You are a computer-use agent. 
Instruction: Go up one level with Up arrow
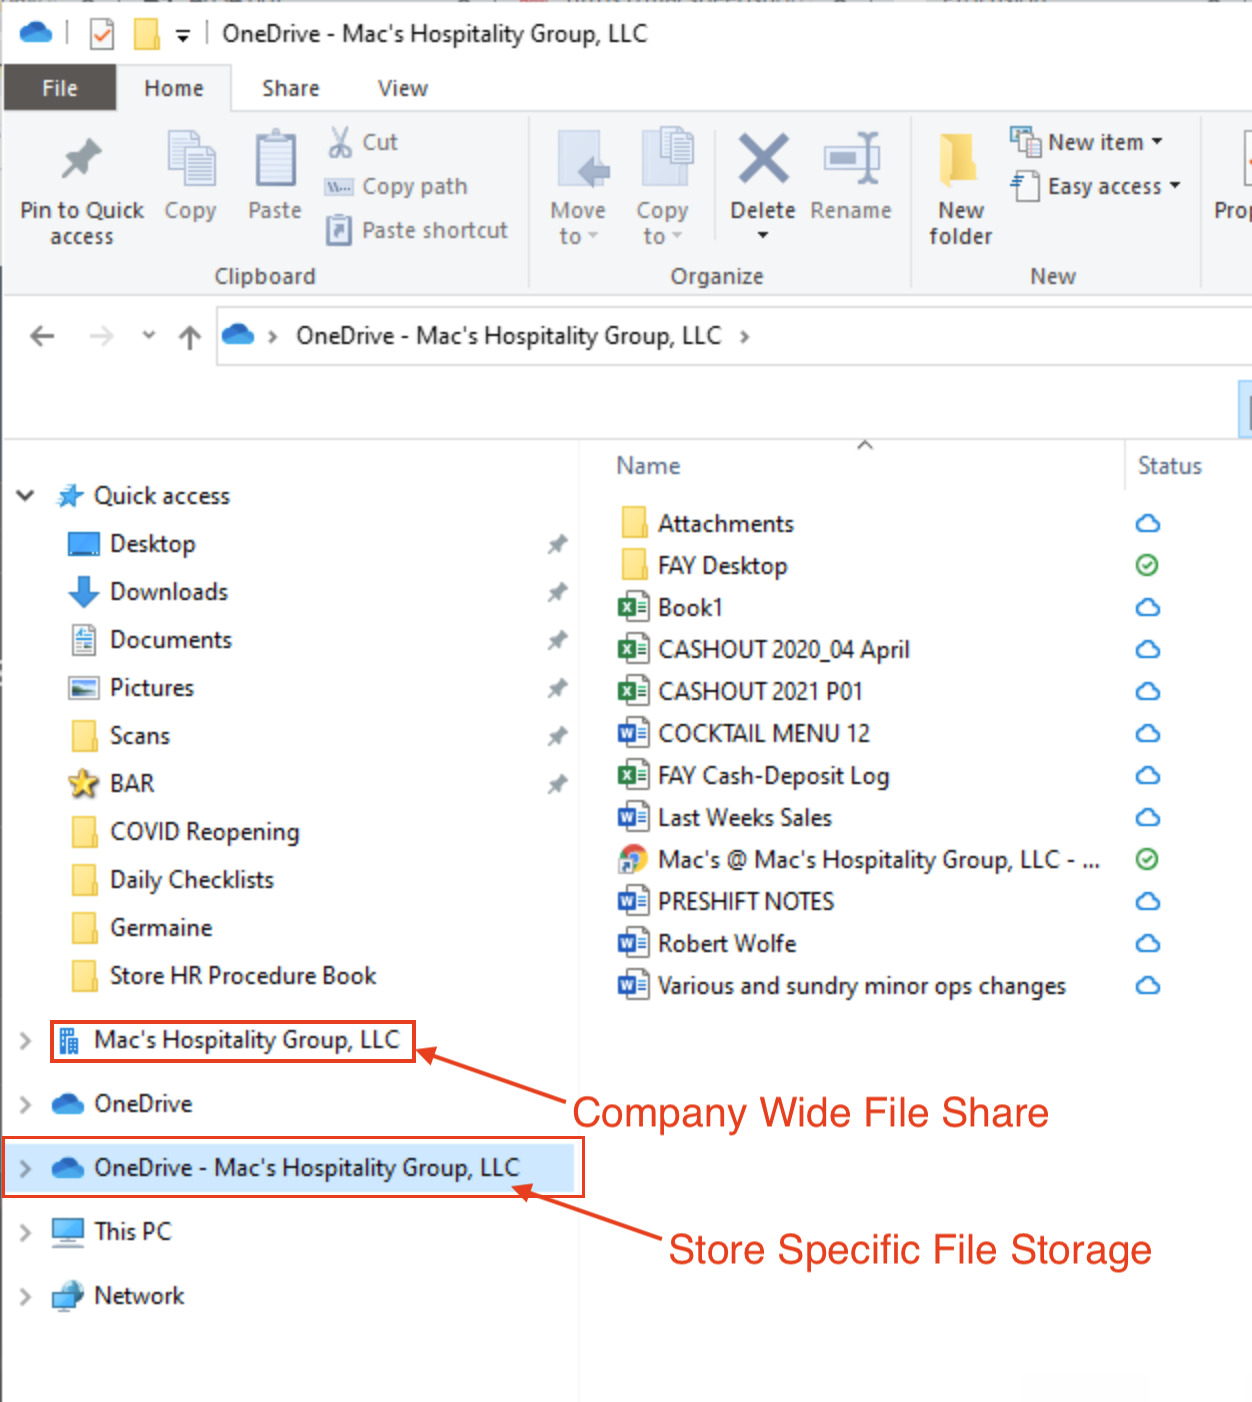[x=189, y=337]
